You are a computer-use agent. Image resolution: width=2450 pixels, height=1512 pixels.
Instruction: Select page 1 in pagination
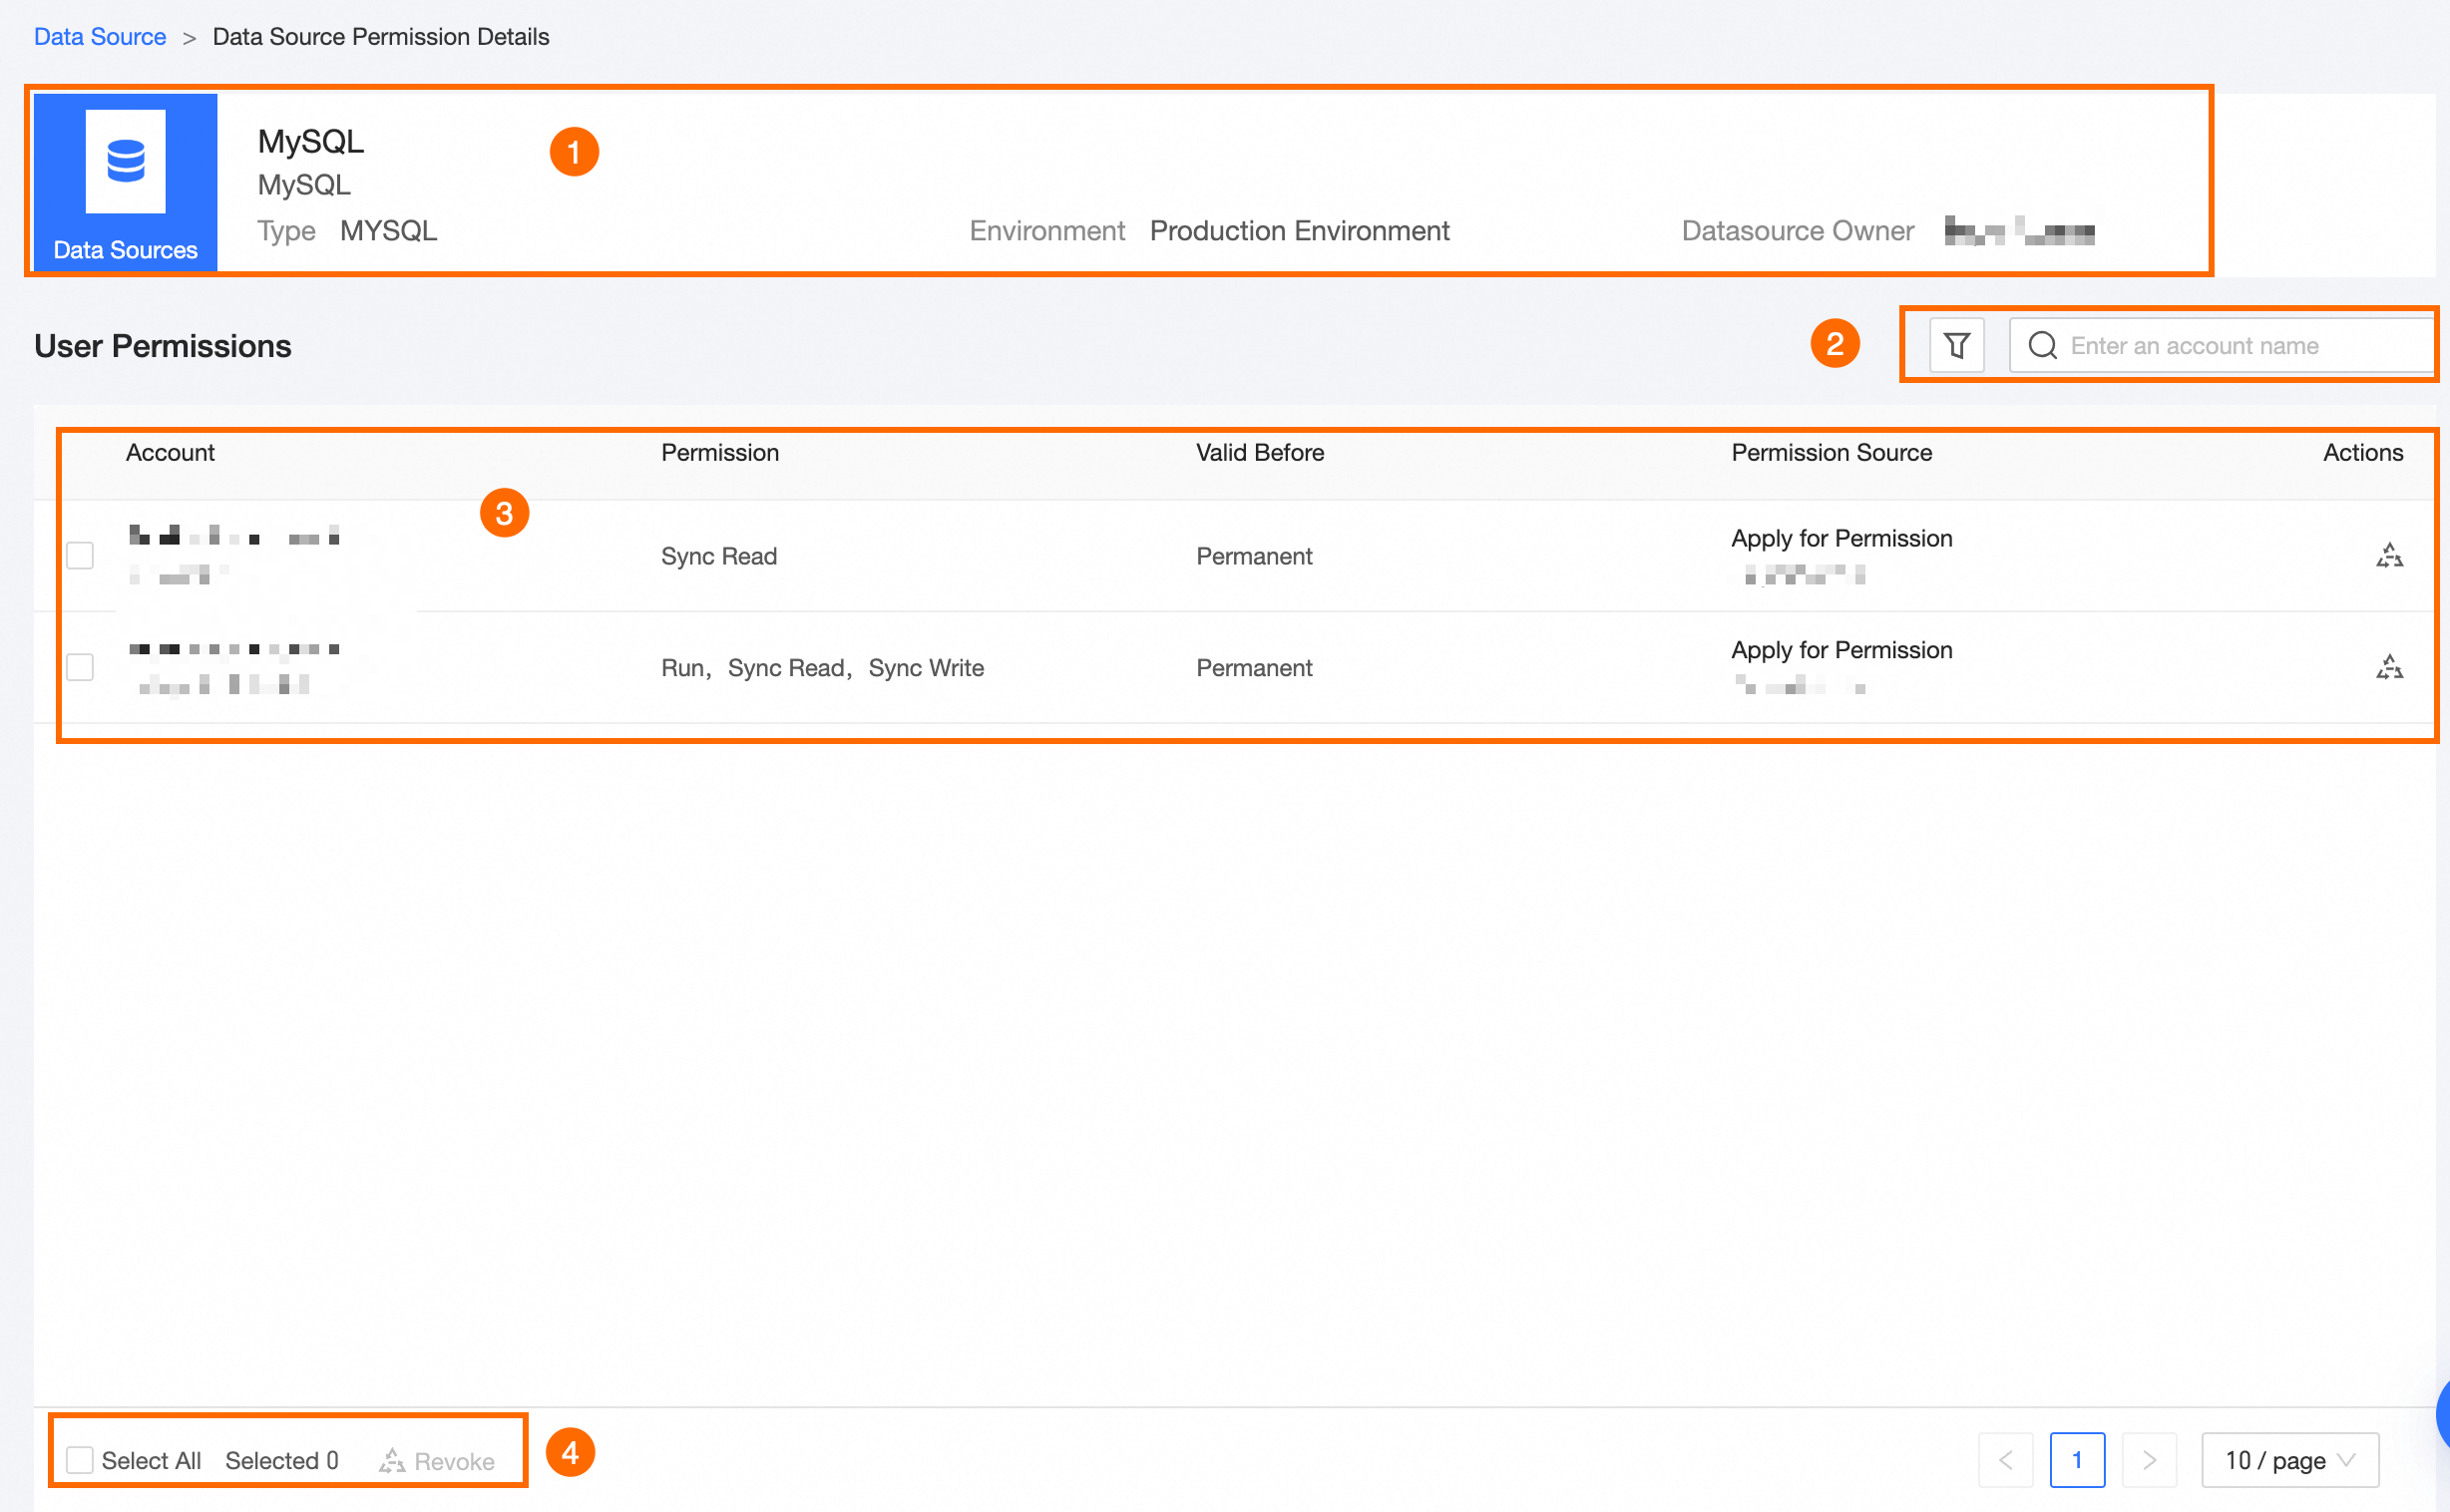coord(2077,1461)
